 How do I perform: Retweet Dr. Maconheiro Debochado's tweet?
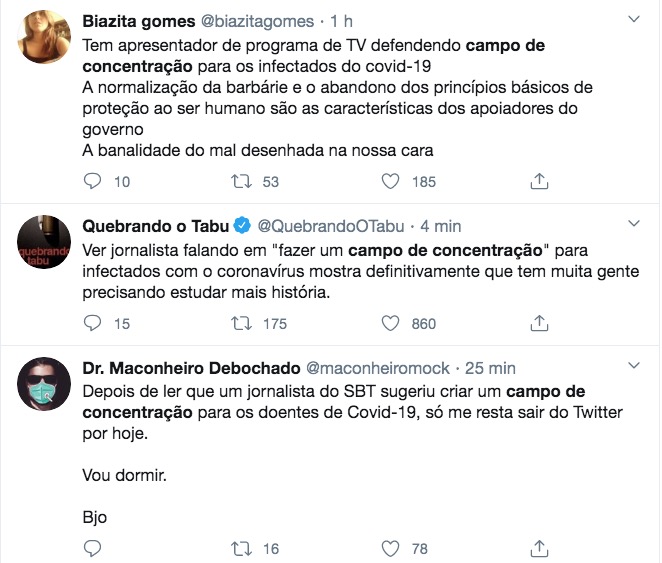tap(240, 548)
